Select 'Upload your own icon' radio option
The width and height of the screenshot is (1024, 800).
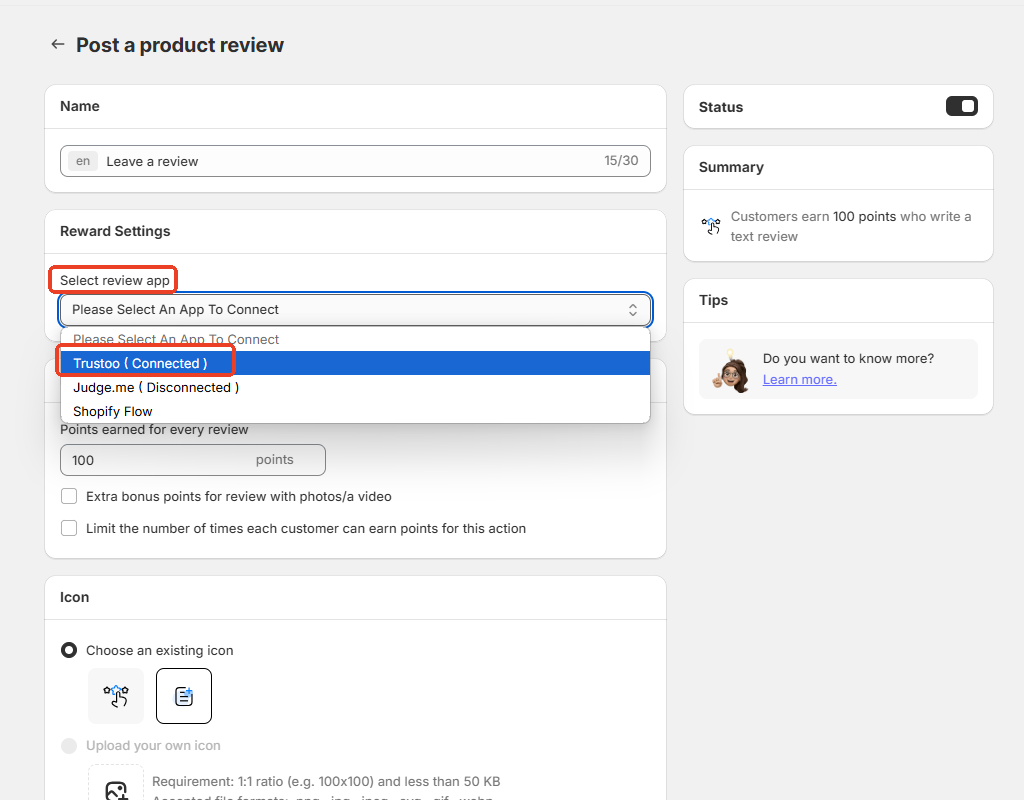pyautogui.click(x=69, y=746)
